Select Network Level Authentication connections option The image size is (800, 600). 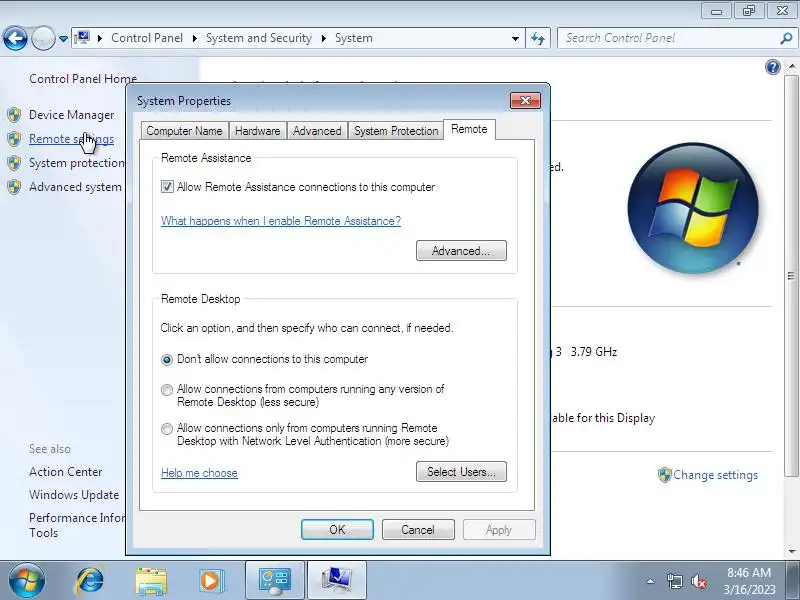pyautogui.click(x=167, y=429)
